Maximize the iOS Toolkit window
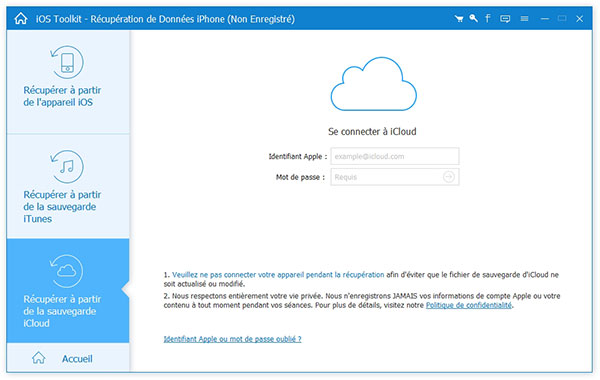 coord(562,18)
